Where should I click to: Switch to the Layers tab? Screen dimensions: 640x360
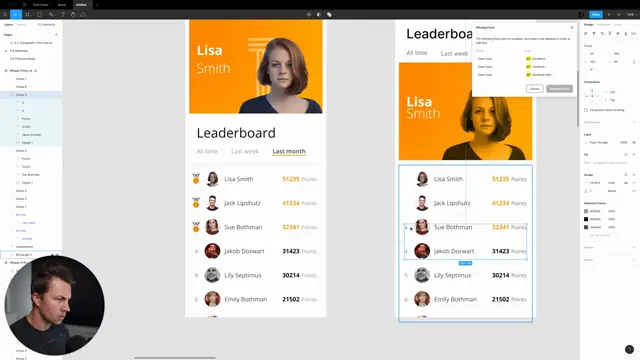click(x=8, y=24)
